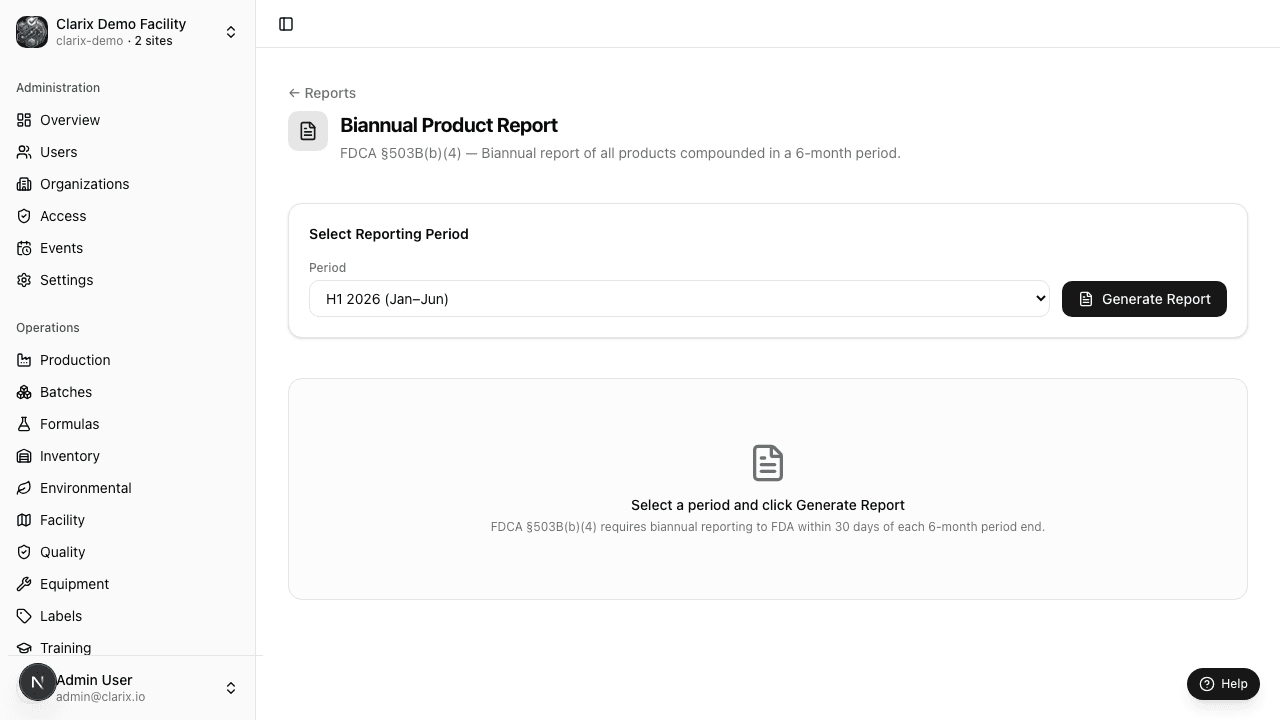Go back to Reports

point(322,93)
